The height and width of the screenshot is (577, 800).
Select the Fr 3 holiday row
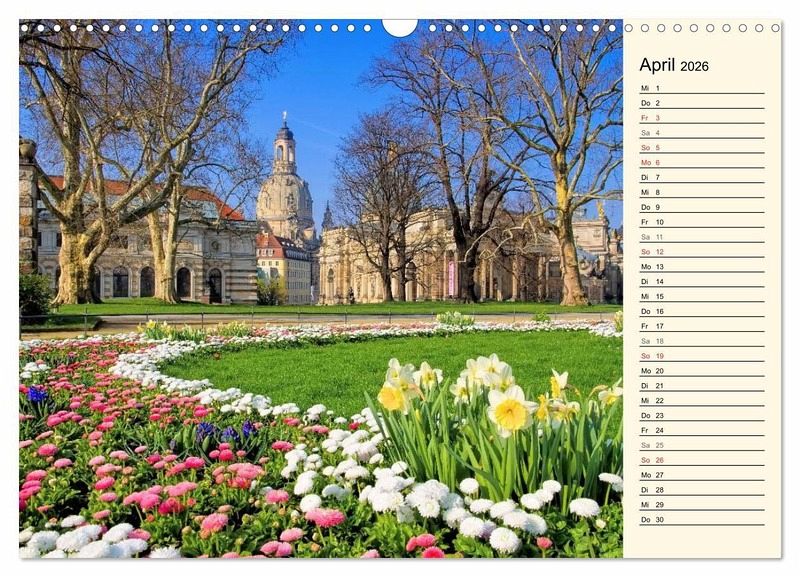(x=702, y=117)
